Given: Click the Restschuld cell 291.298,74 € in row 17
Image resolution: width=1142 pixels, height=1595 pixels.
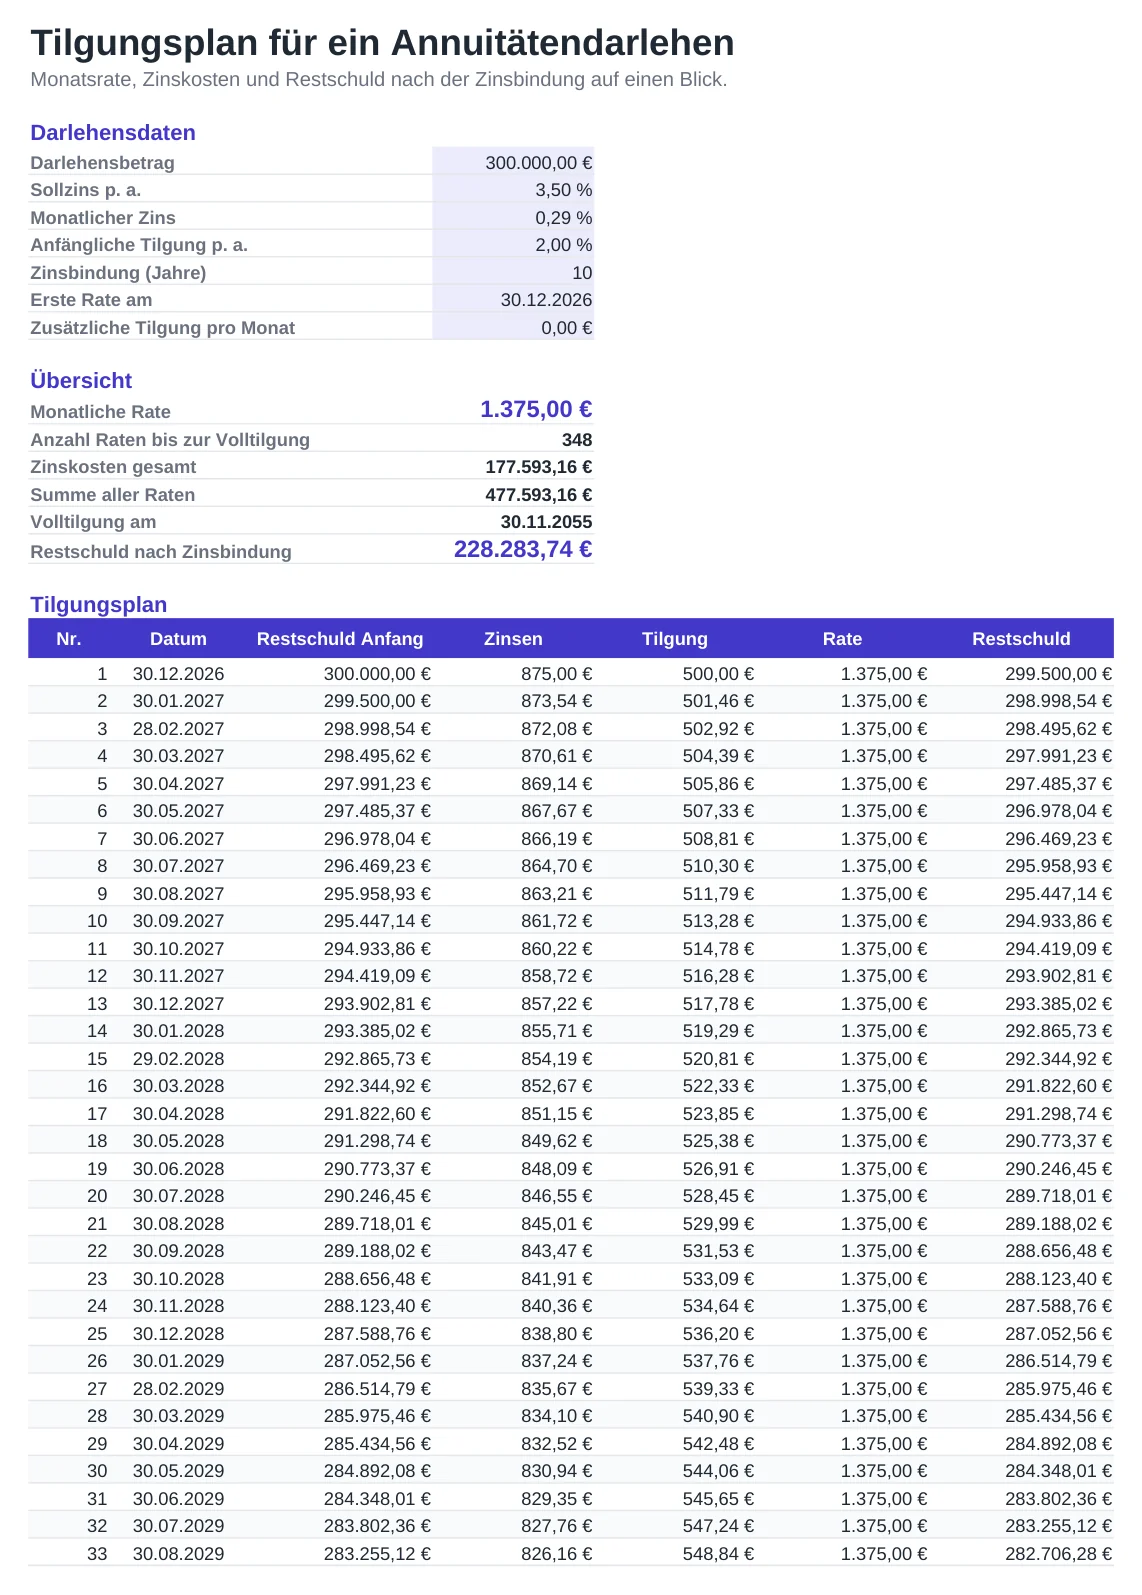Looking at the screenshot, I should (x=1058, y=1114).
